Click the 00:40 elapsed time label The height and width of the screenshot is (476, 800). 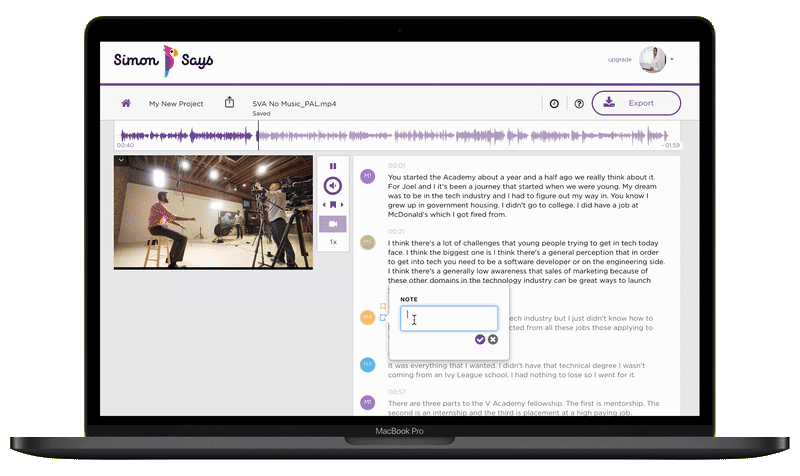click(125, 145)
